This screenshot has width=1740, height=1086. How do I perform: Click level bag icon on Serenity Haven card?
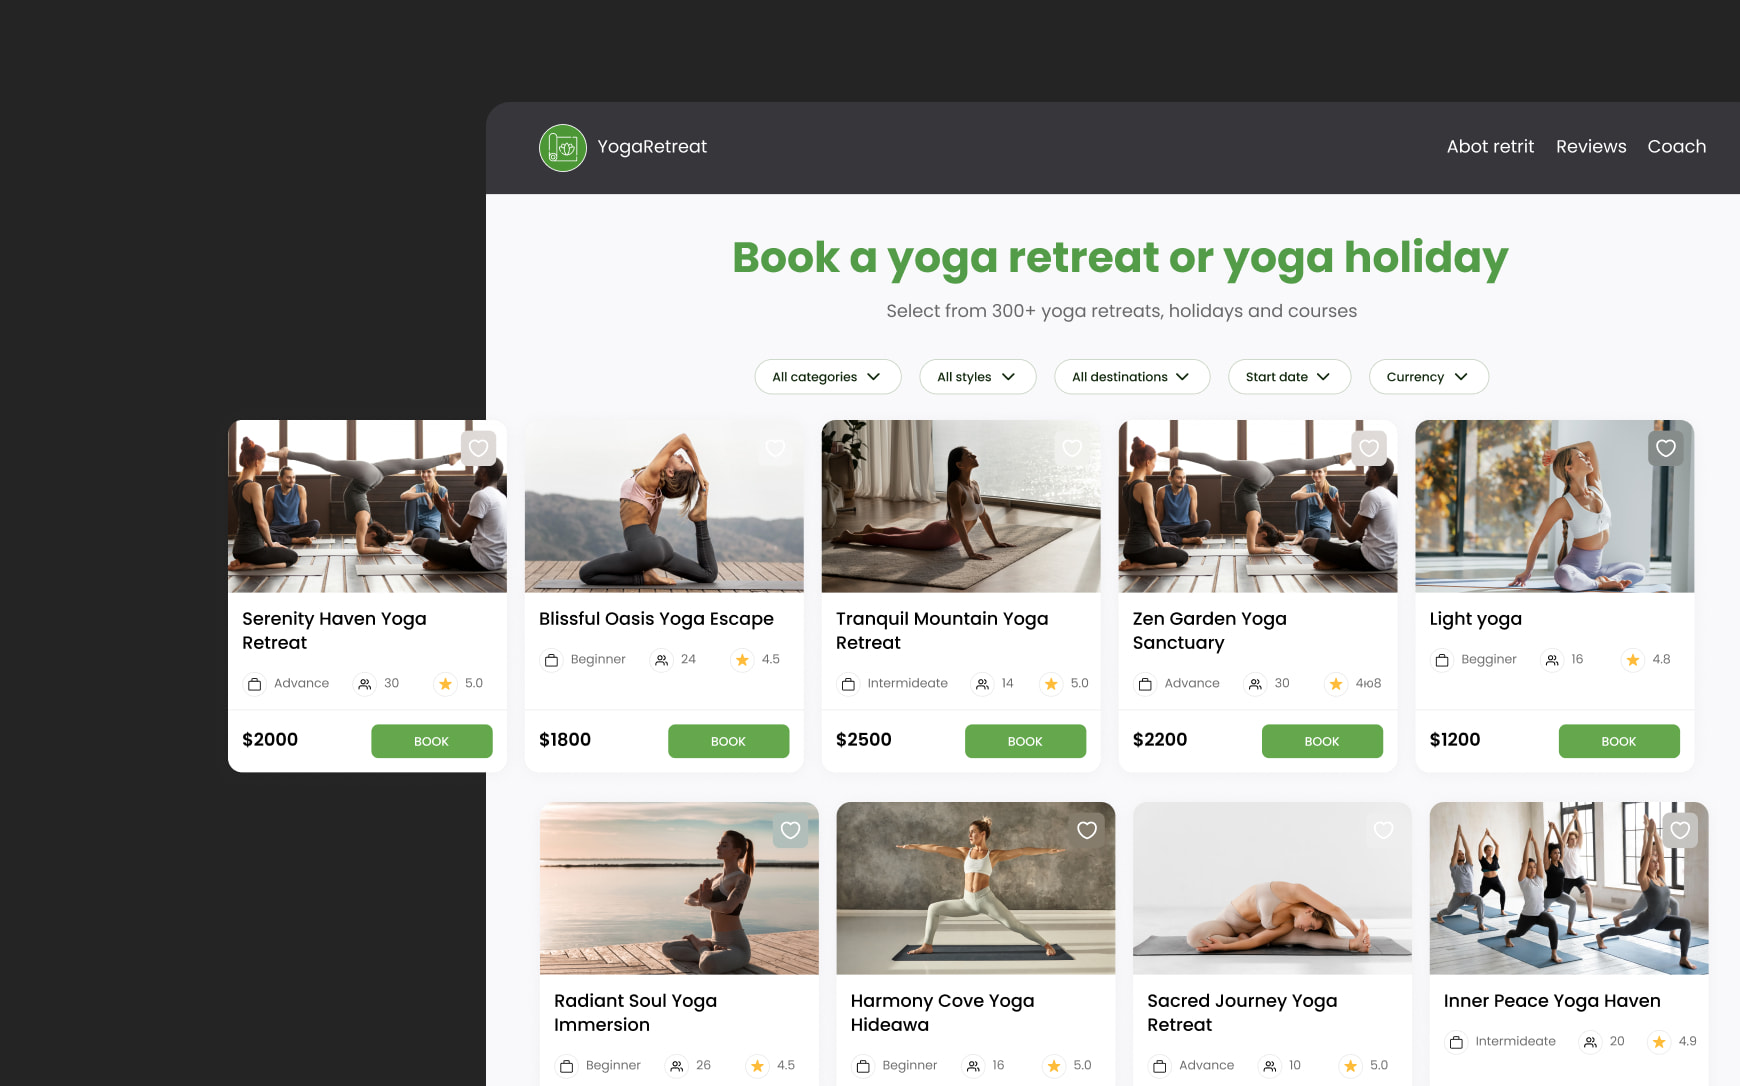(x=255, y=684)
